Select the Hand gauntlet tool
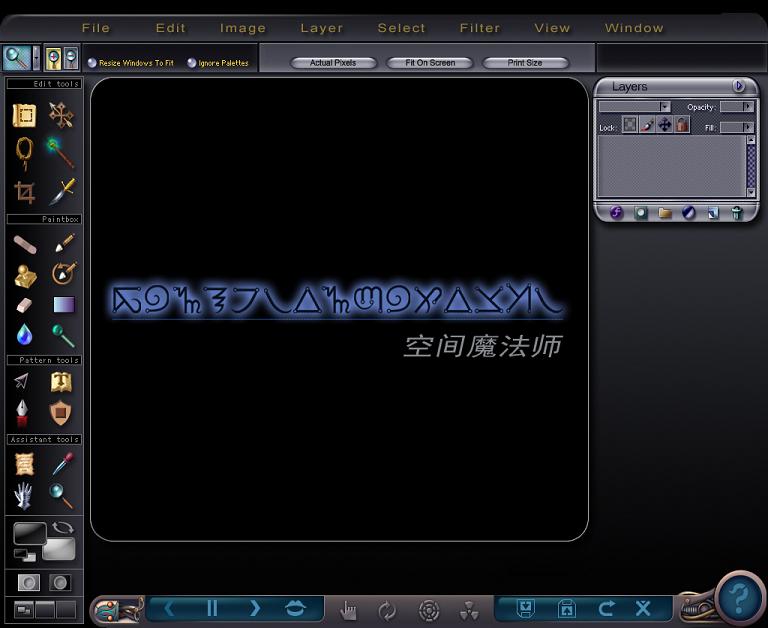 (23, 496)
